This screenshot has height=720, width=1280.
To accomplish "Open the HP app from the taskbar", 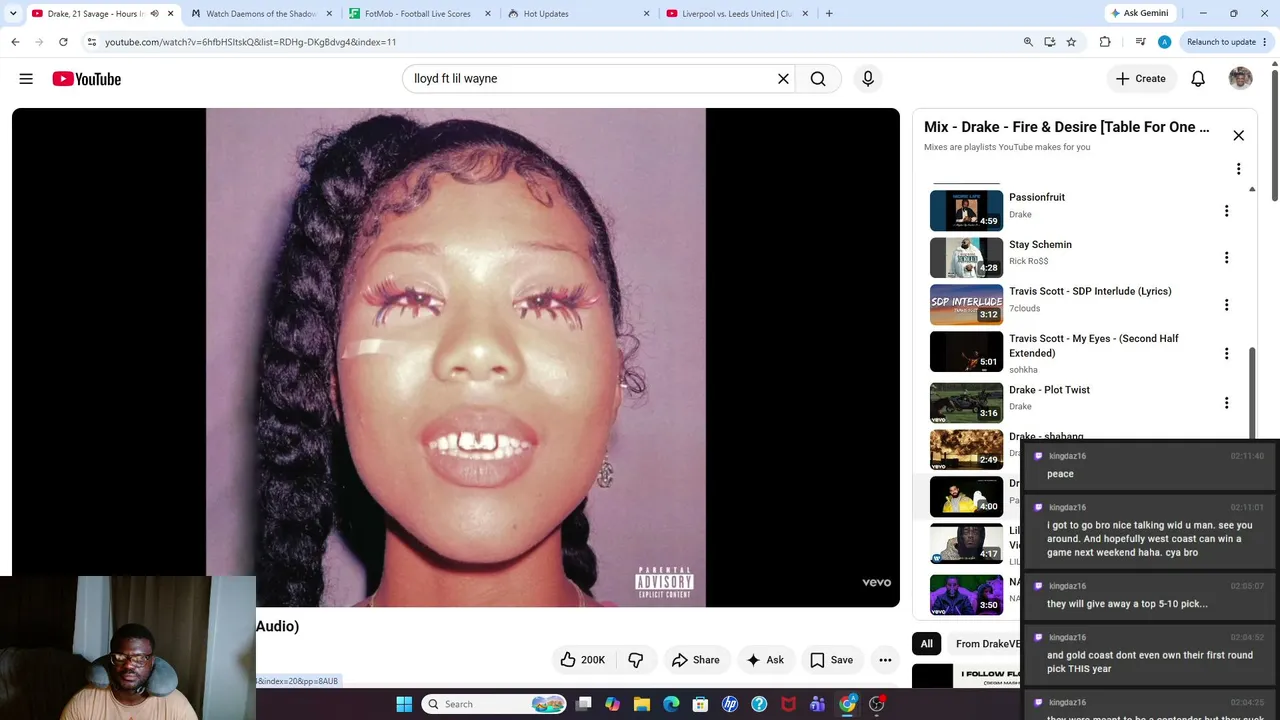I will 730,704.
